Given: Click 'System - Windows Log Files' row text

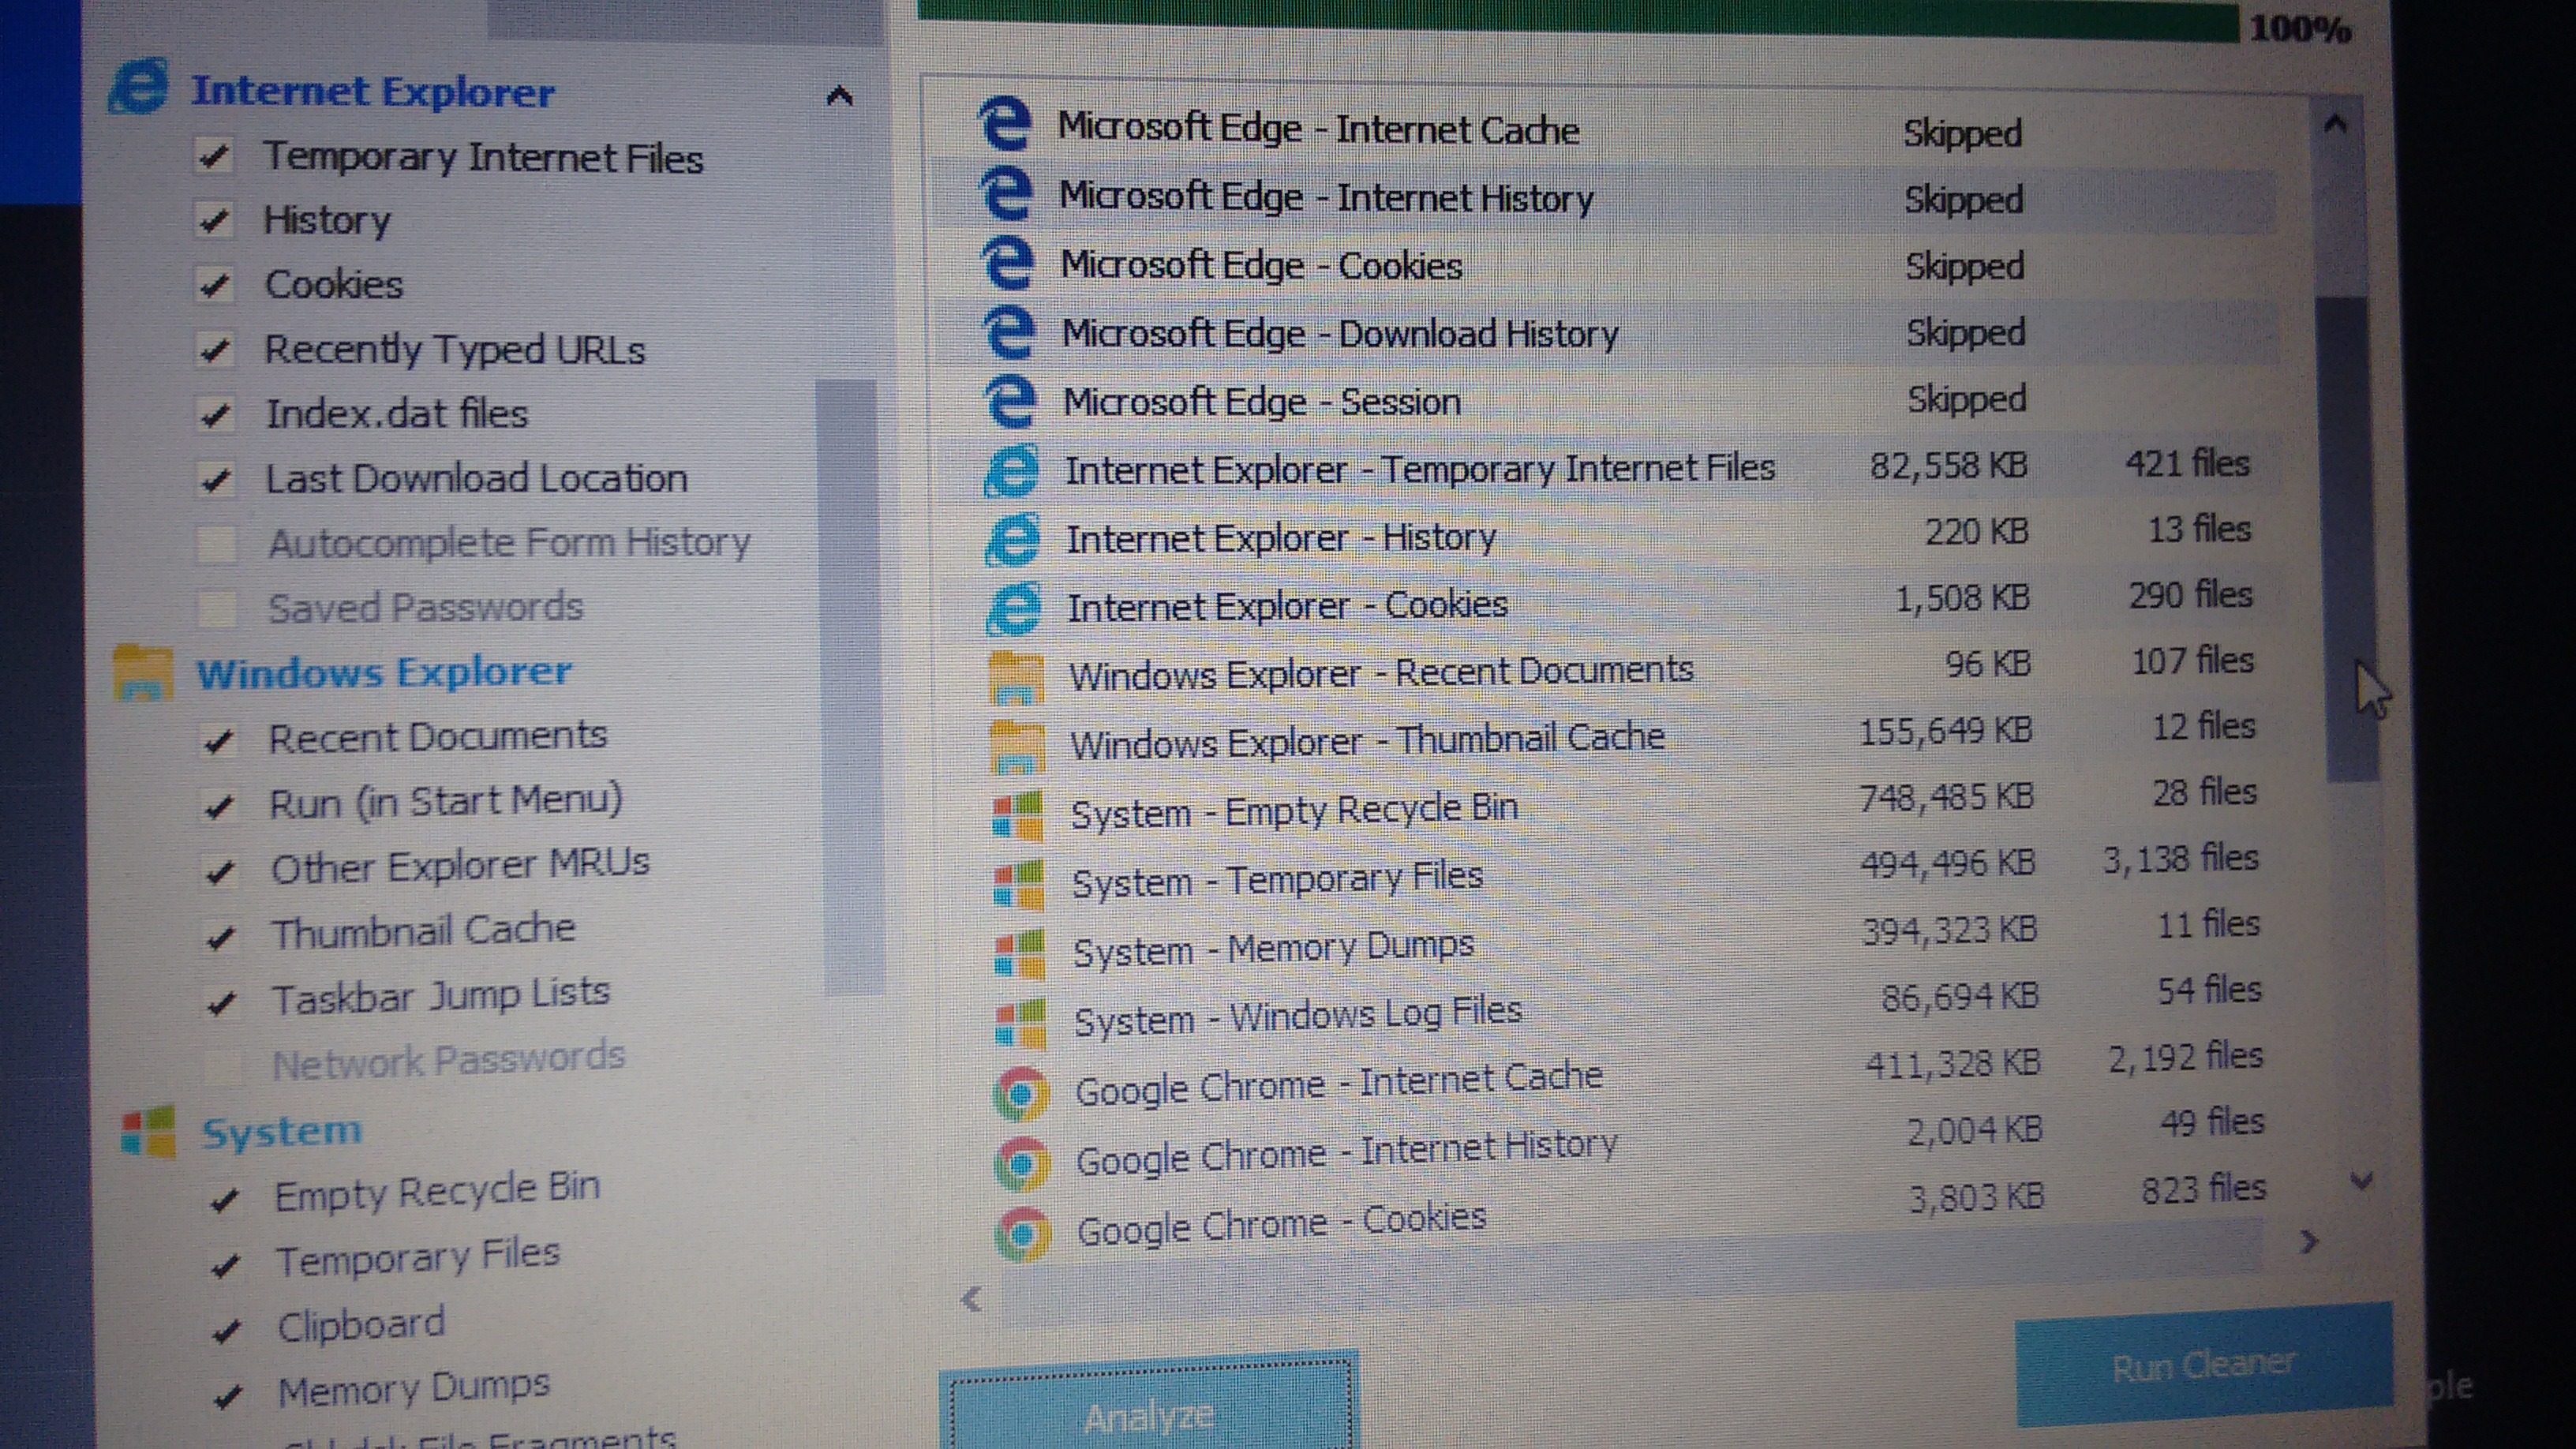Looking at the screenshot, I should point(1298,1017).
